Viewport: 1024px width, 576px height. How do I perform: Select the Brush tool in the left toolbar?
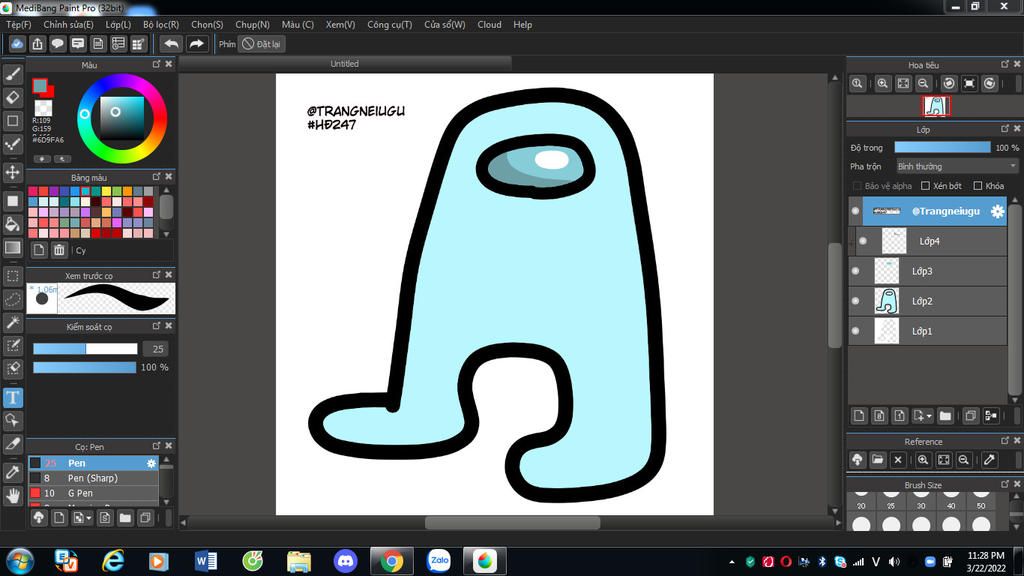tap(12, 74)
